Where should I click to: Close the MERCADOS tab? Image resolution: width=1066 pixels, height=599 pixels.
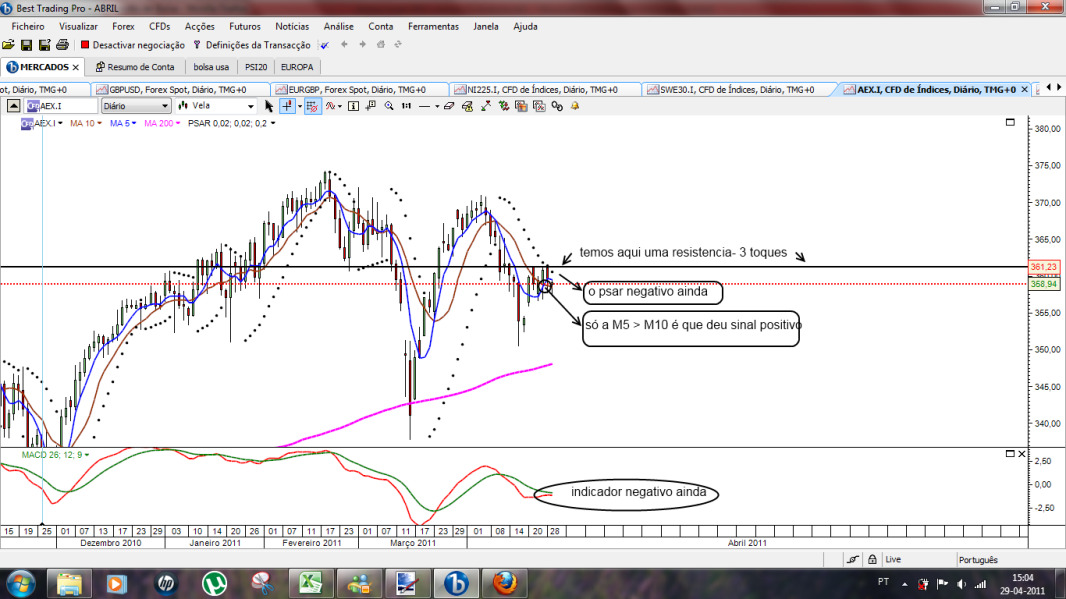pos(75,67)
